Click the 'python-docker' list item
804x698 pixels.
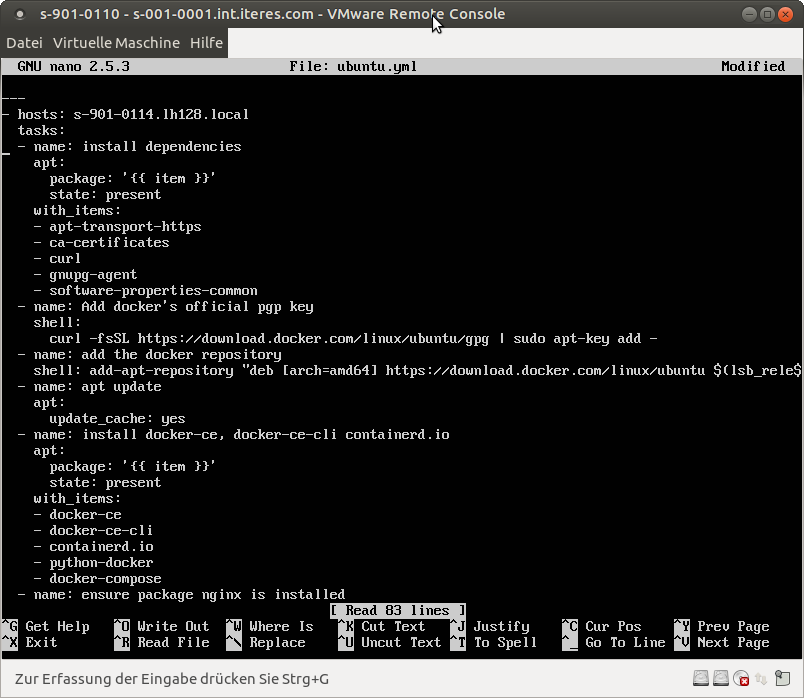93,562
